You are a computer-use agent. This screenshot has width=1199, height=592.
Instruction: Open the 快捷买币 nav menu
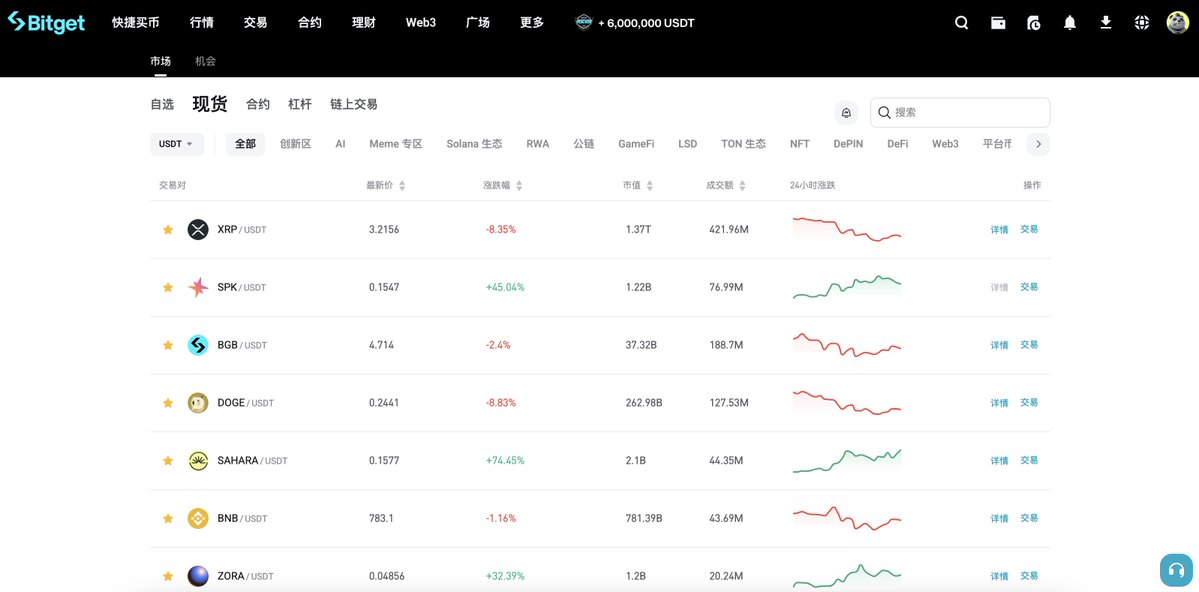point(135,23)
